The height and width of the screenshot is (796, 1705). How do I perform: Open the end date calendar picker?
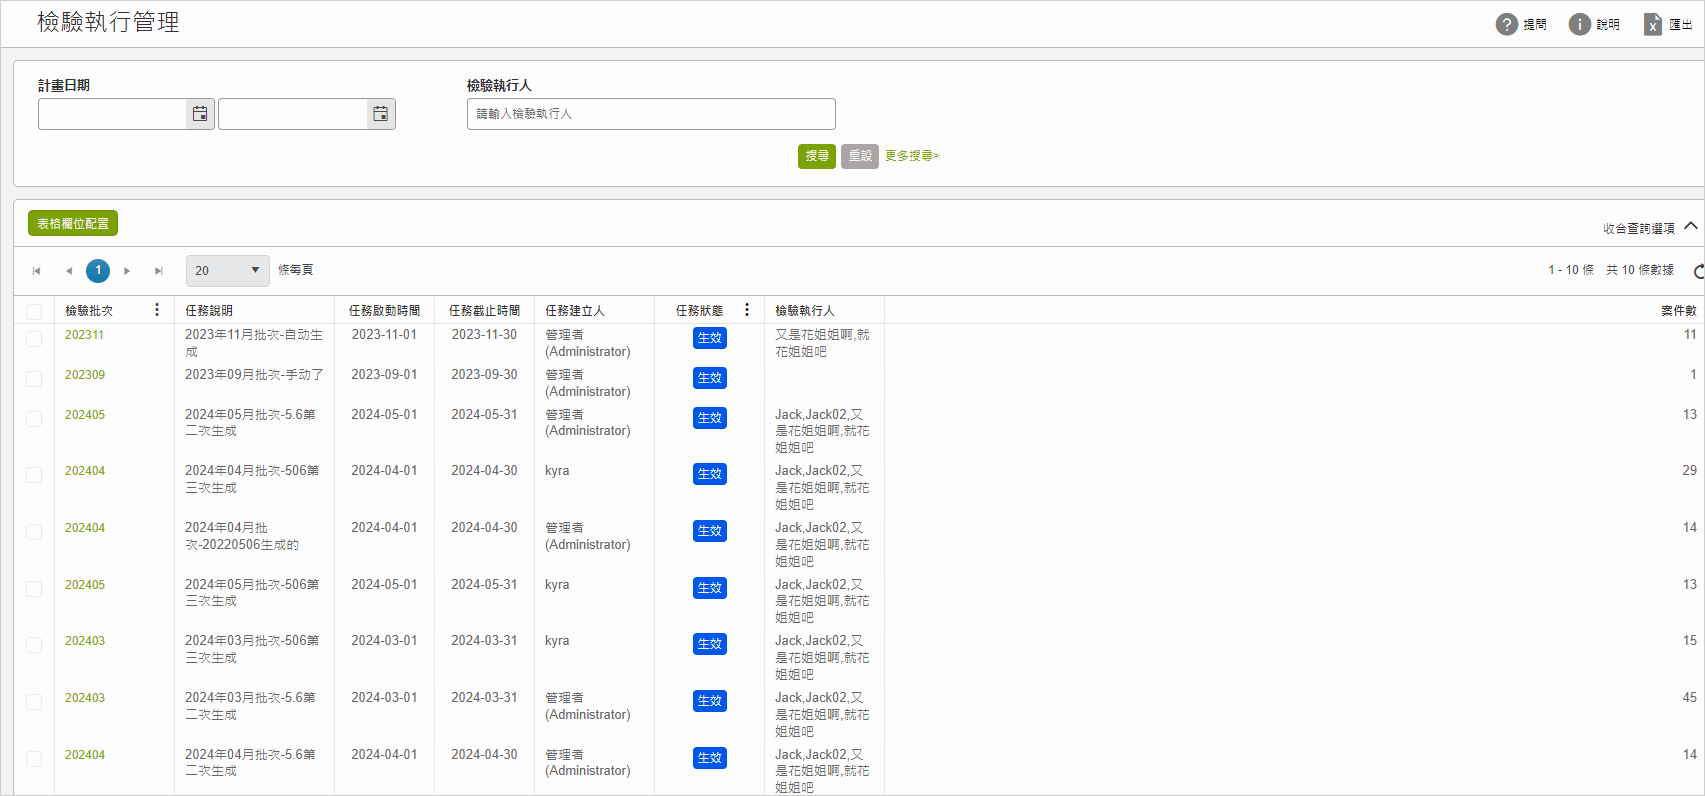[381, 114]
